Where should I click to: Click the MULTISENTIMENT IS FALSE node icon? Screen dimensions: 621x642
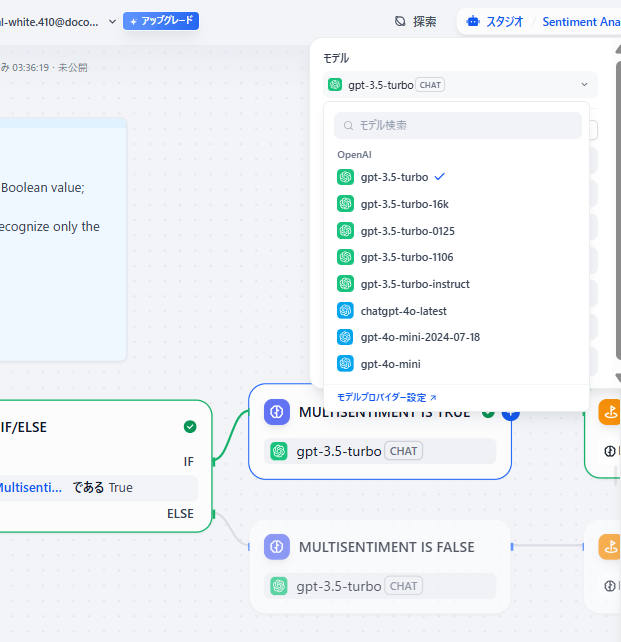click(x=277, y=547)
